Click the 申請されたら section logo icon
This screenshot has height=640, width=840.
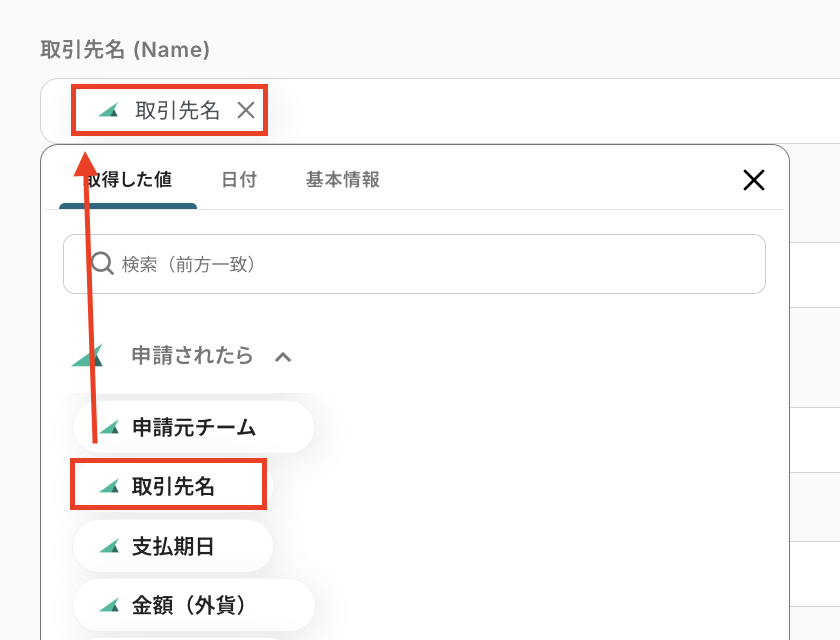88,355
